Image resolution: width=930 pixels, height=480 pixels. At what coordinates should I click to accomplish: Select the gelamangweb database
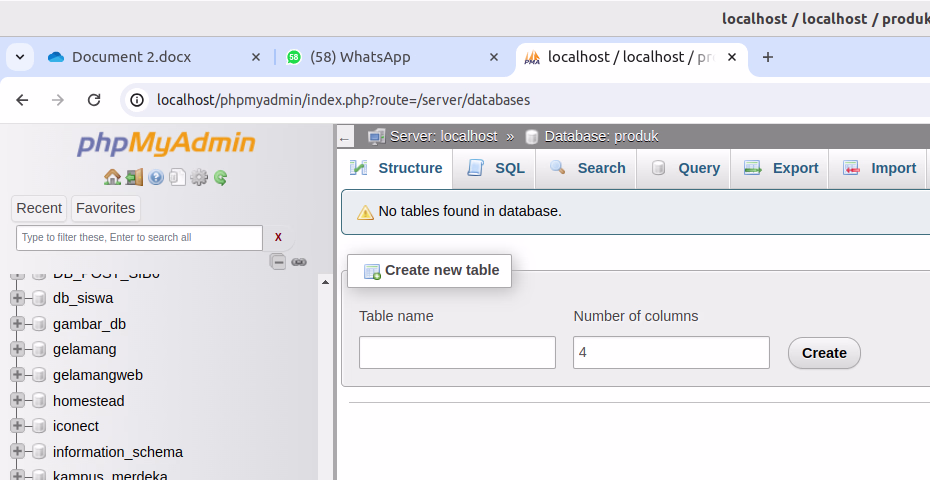(x=98, y=375)
